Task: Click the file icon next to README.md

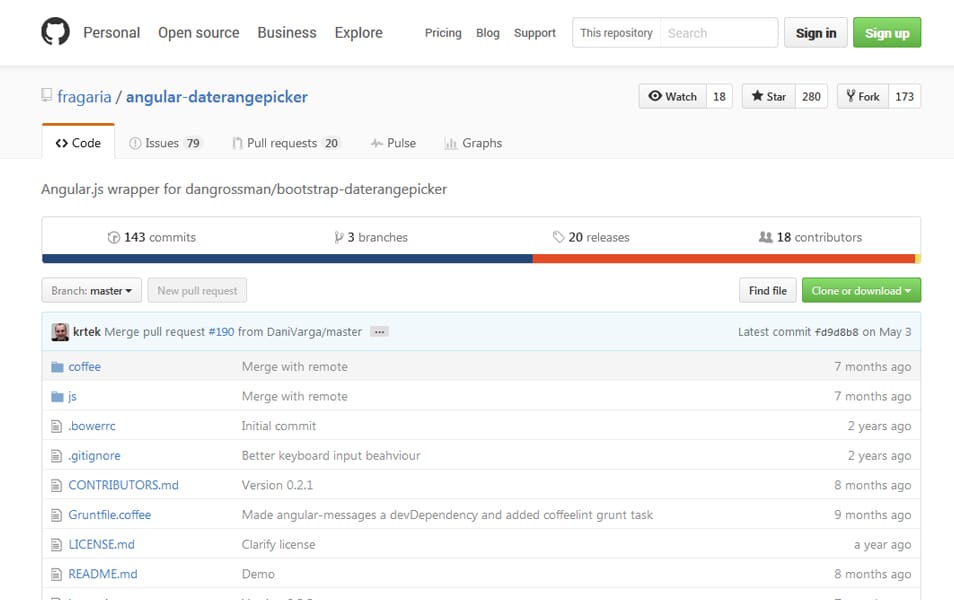Action: [57, 574]
